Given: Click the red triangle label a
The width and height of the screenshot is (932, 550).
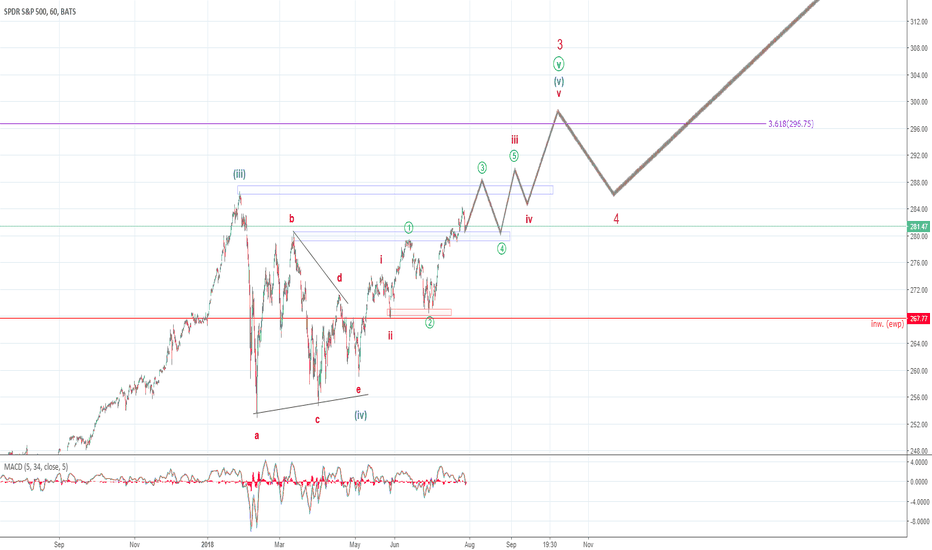Looking at the screenshot, I should point(257,436).
